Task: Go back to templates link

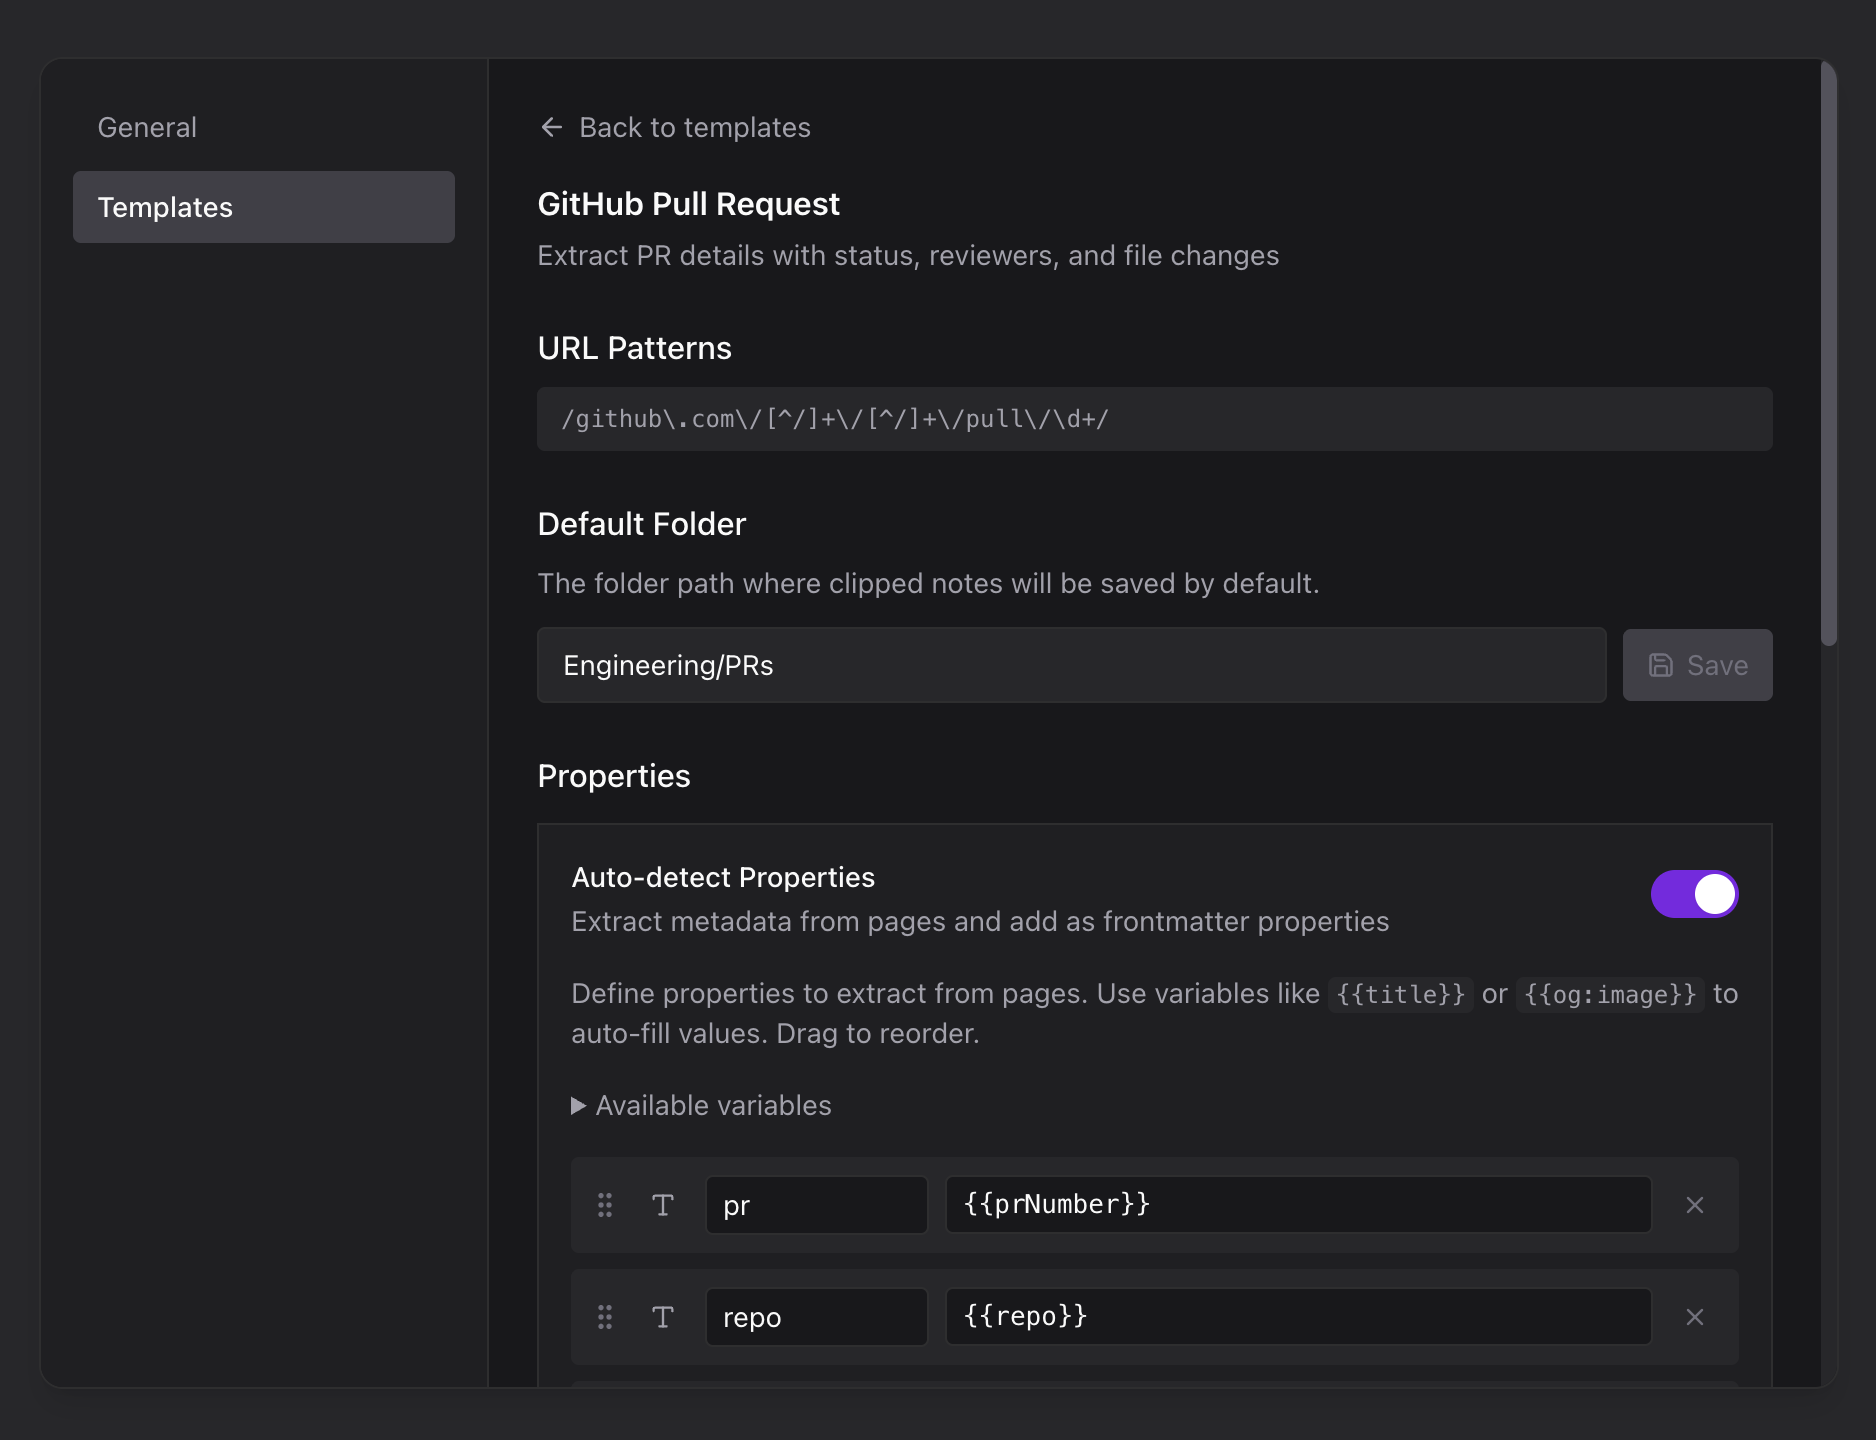Action: [x=675, y=127]
